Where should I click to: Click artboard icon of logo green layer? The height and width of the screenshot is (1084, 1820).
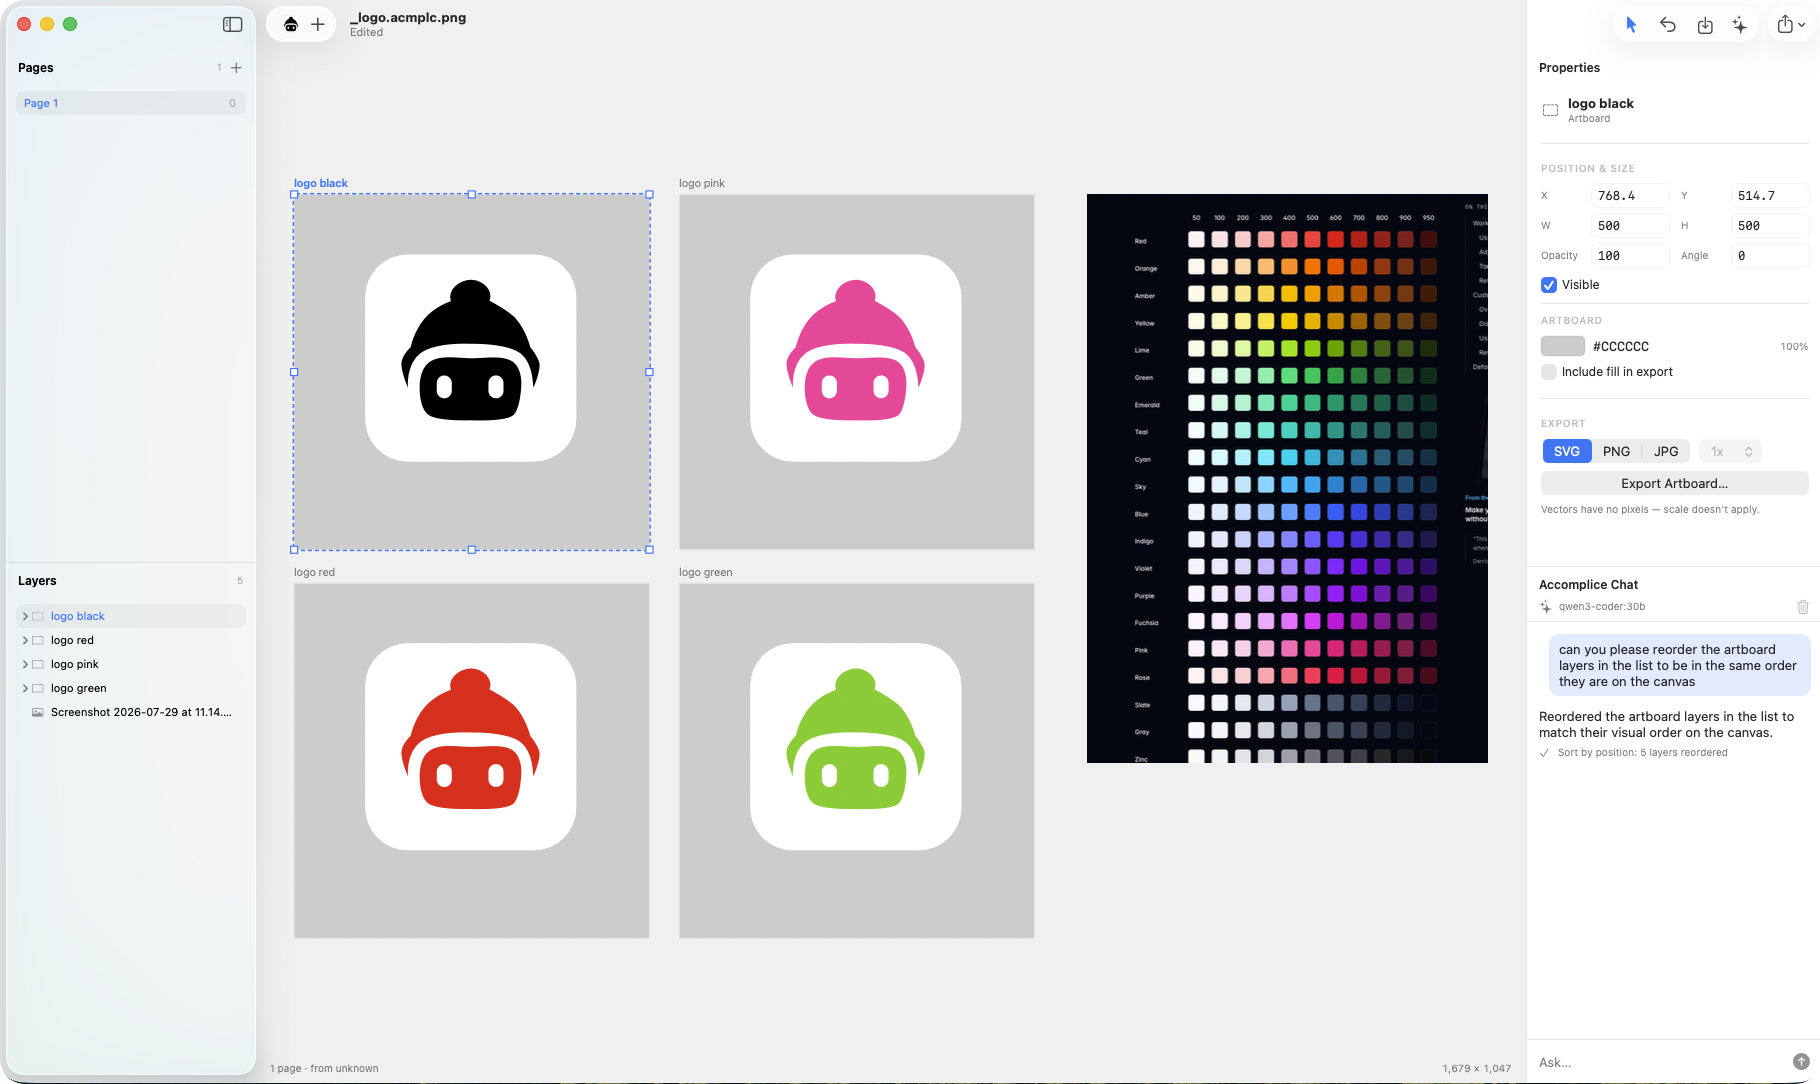click(38, 688)
